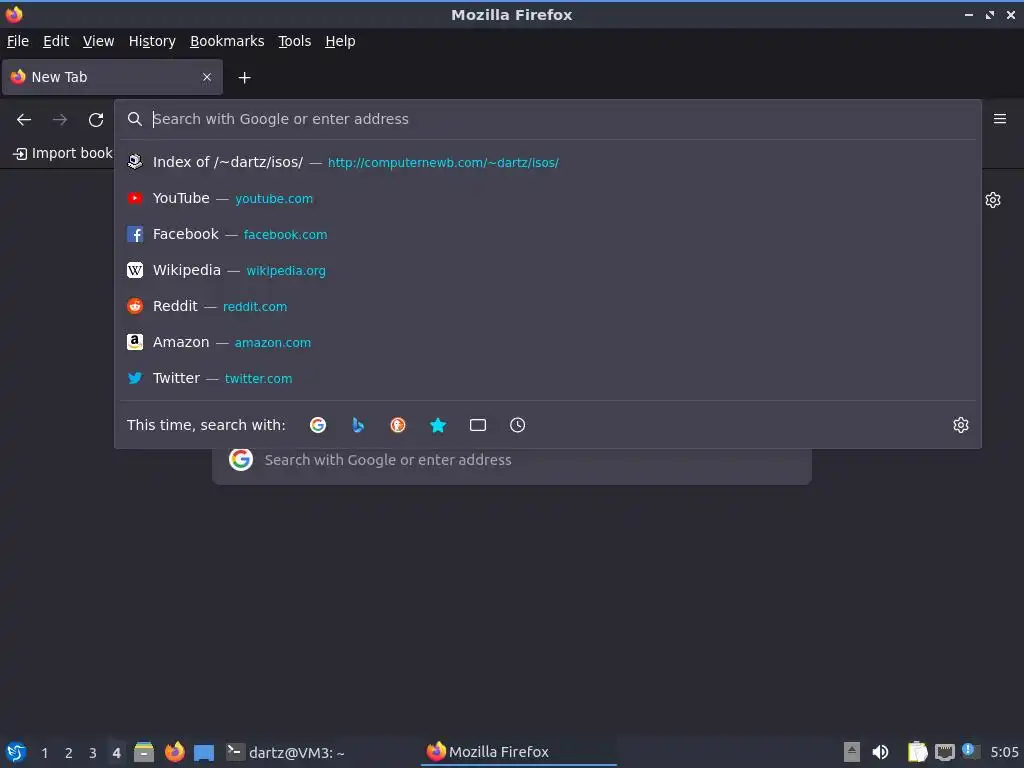Open the Edit menu
Image resolution: width=1024 pixels, height=768 pixels.
point(56,41)
